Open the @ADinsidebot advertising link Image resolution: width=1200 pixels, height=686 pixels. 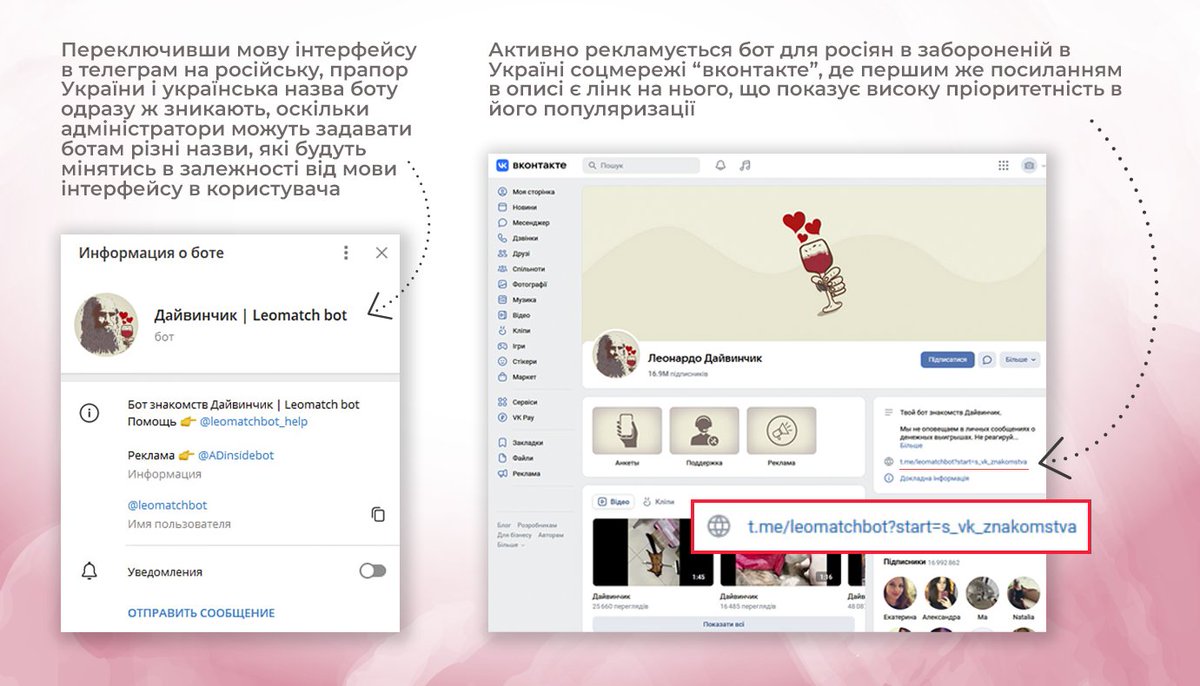[235, 455]
